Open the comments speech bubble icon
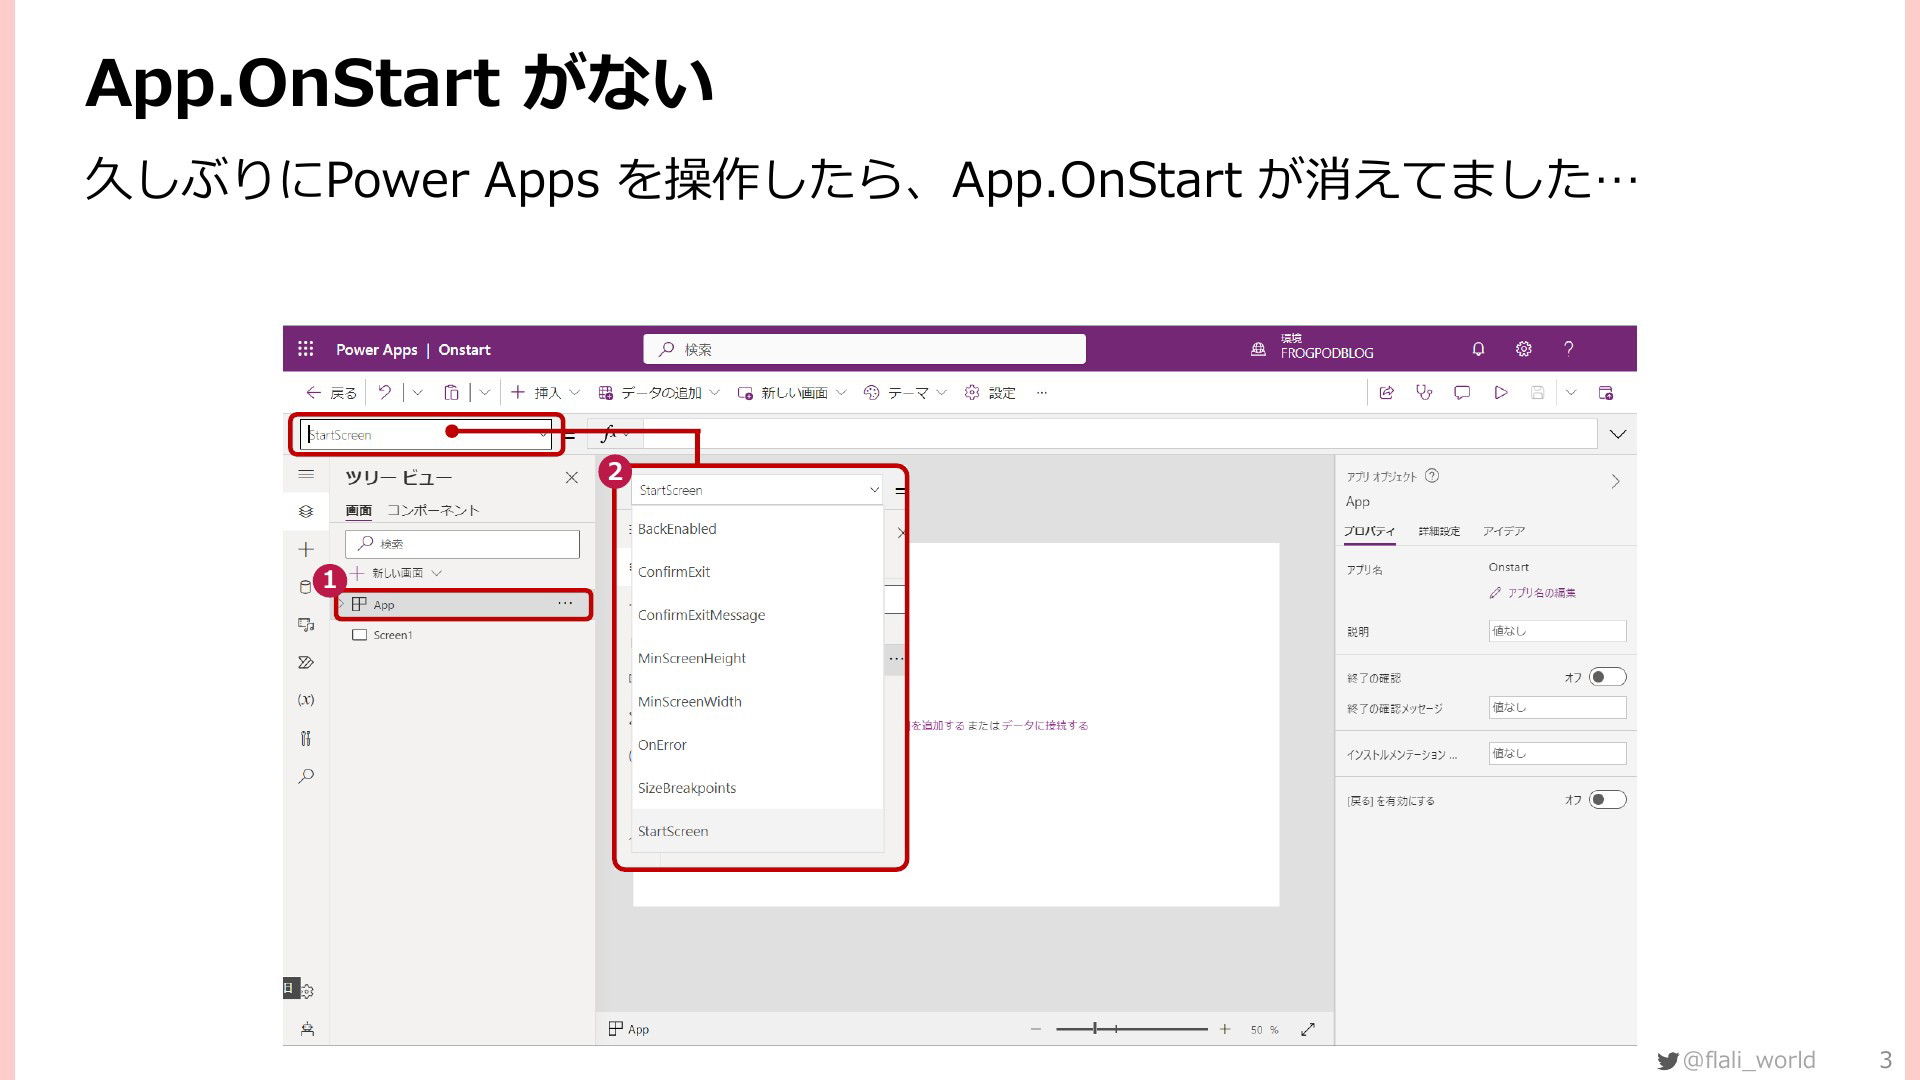 tap(1462, 393)
